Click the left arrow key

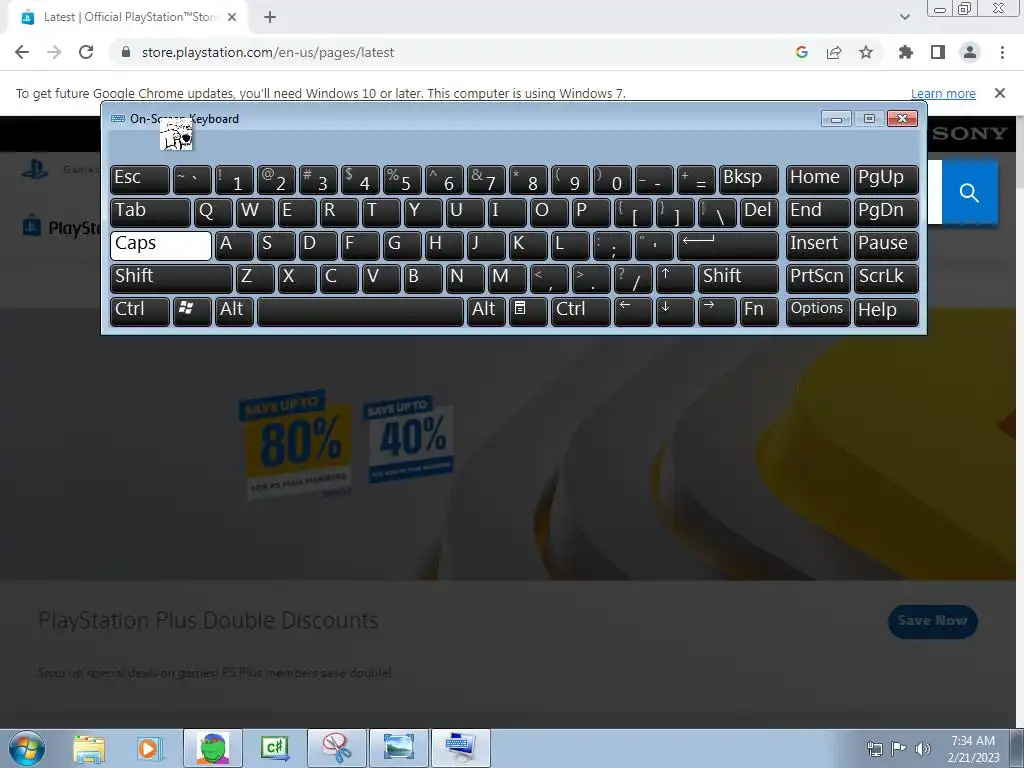[633, 311]
